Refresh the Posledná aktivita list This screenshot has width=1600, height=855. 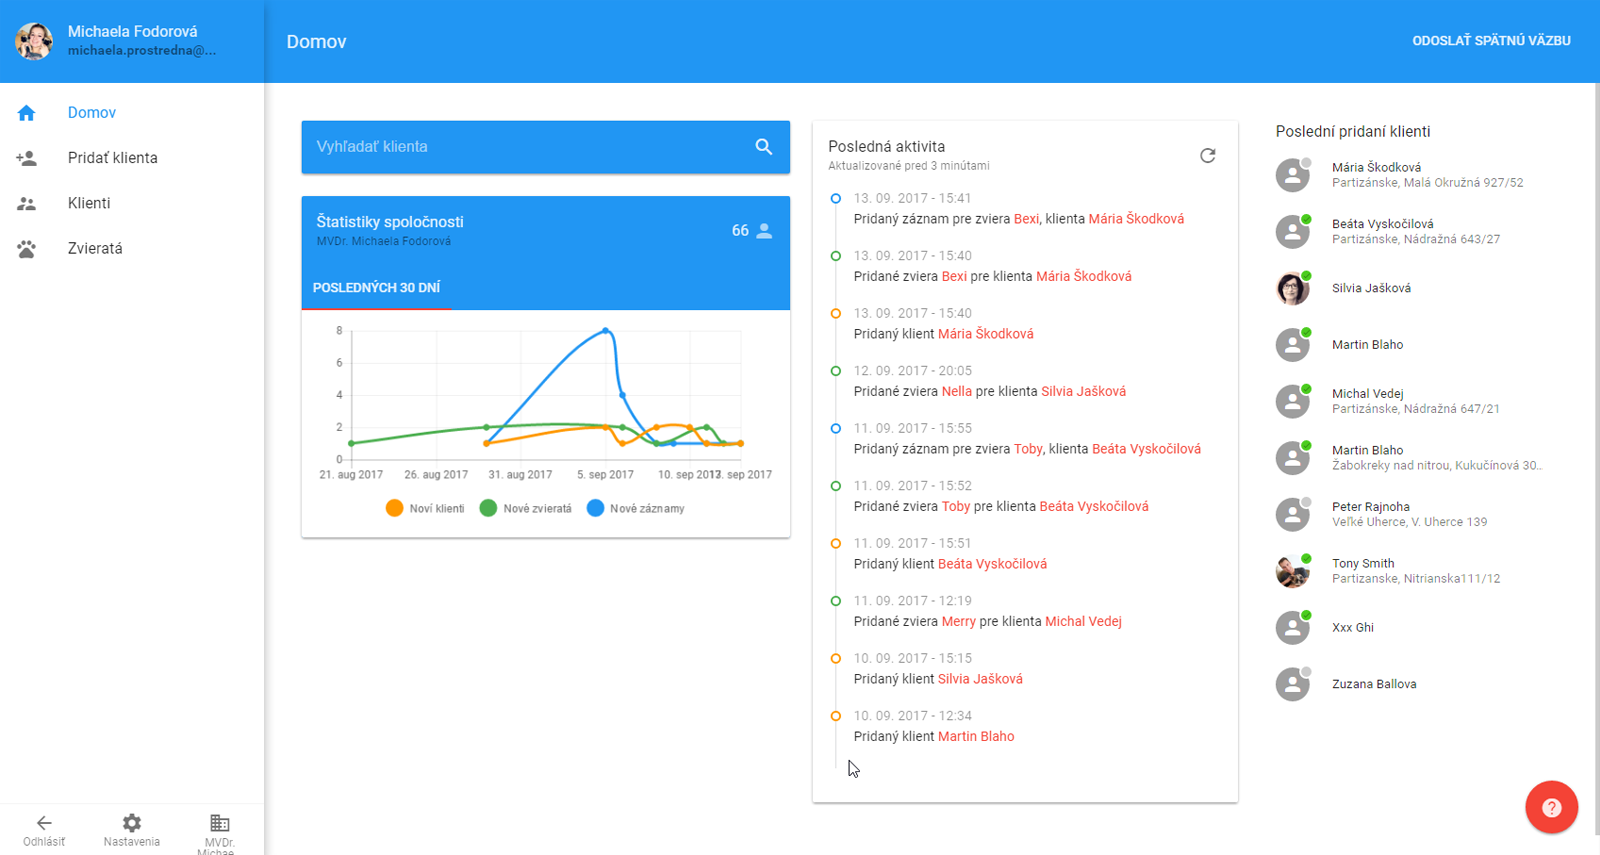(x=1208, y=155)
